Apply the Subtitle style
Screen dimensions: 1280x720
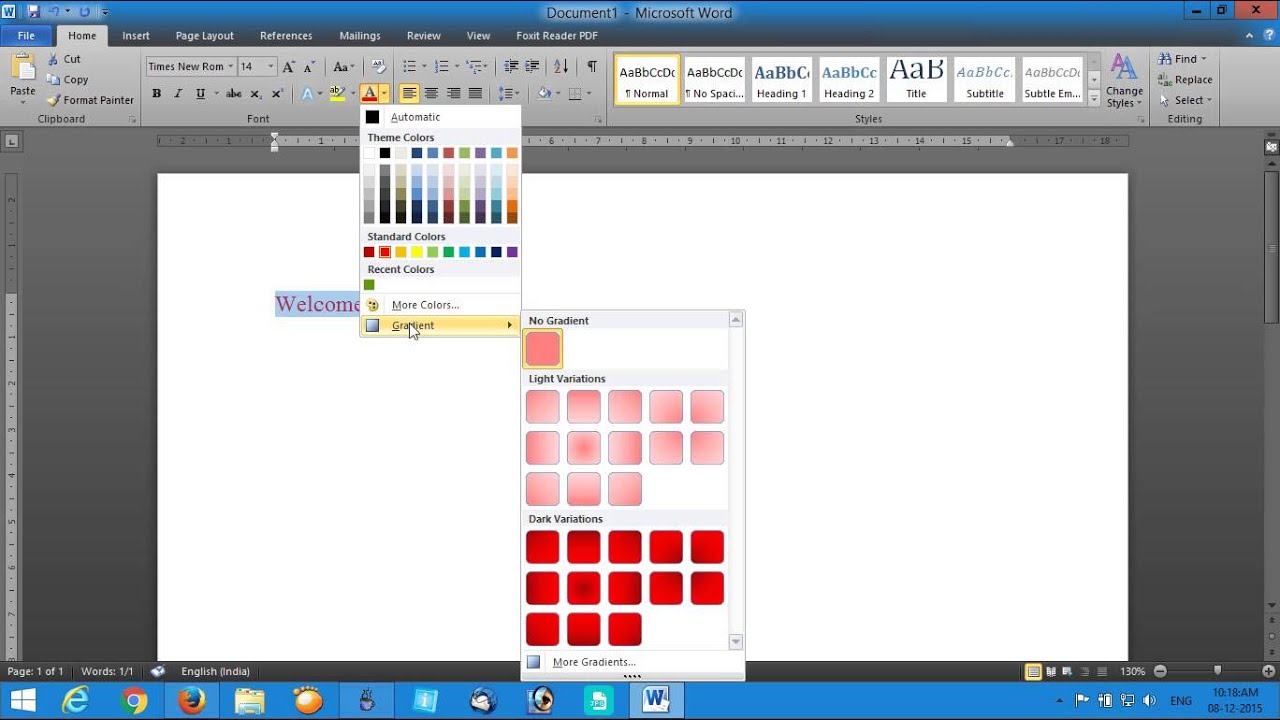pyautogui.click(x=984, y=80)
